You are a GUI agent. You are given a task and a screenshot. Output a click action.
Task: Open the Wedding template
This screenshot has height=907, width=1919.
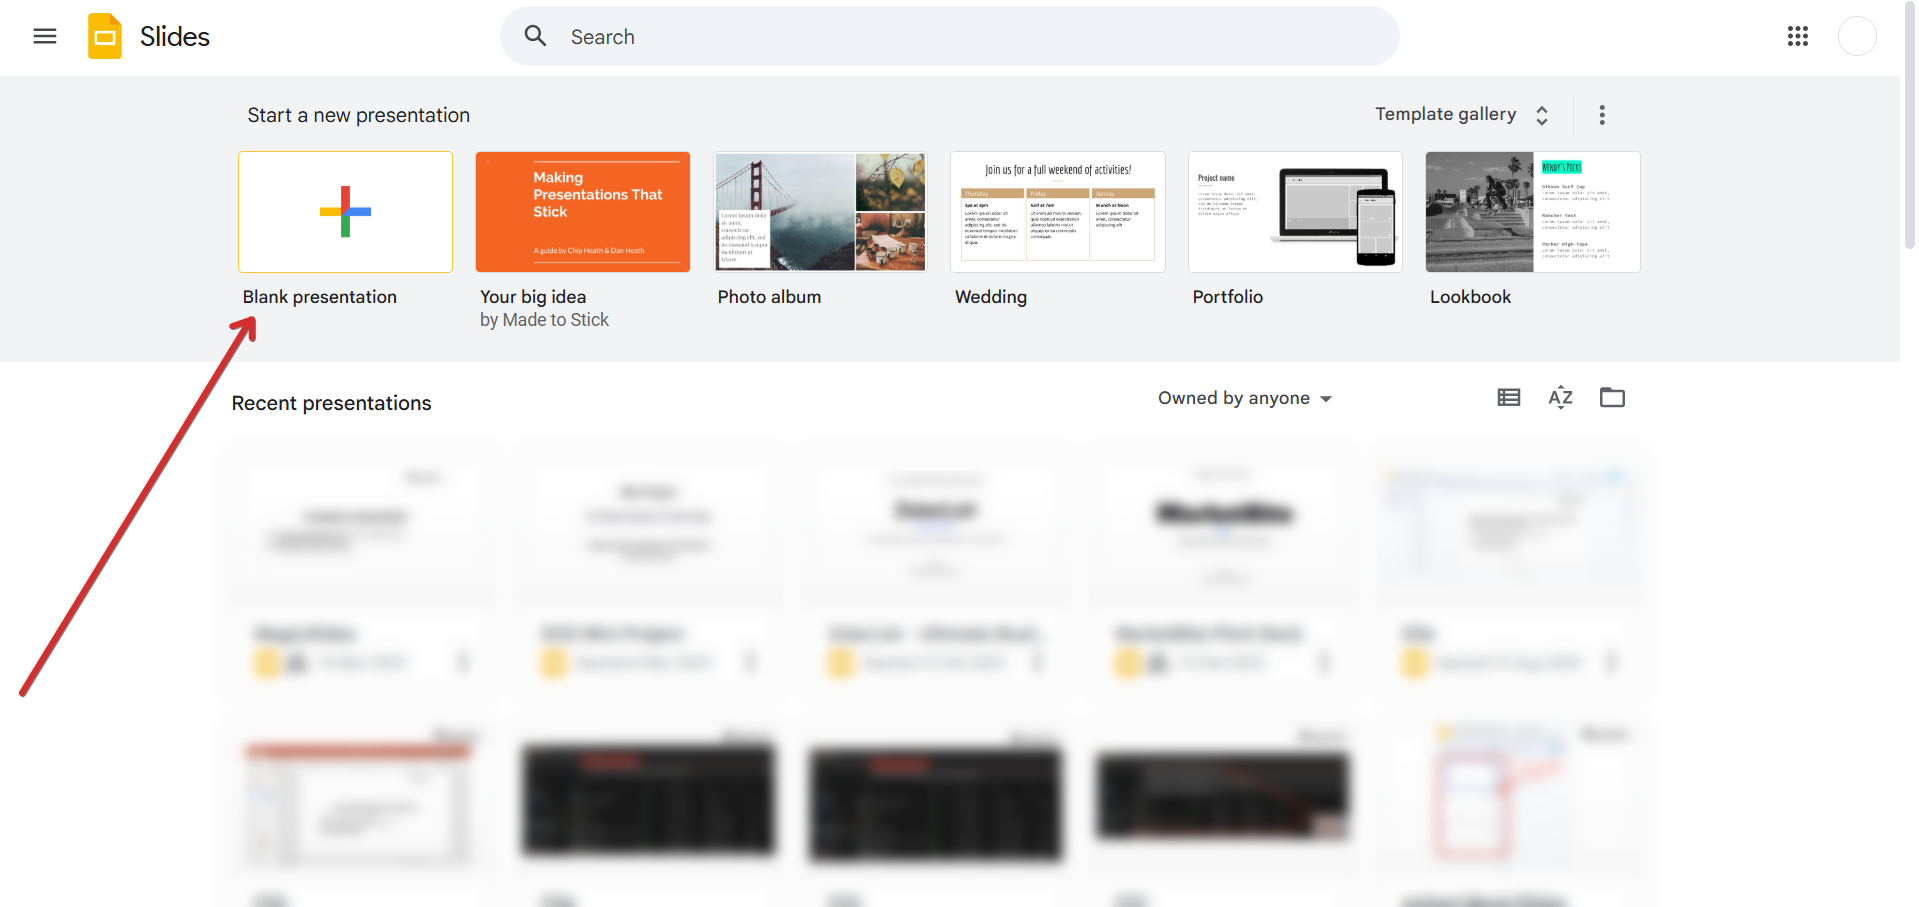[x=1058, y=212]
